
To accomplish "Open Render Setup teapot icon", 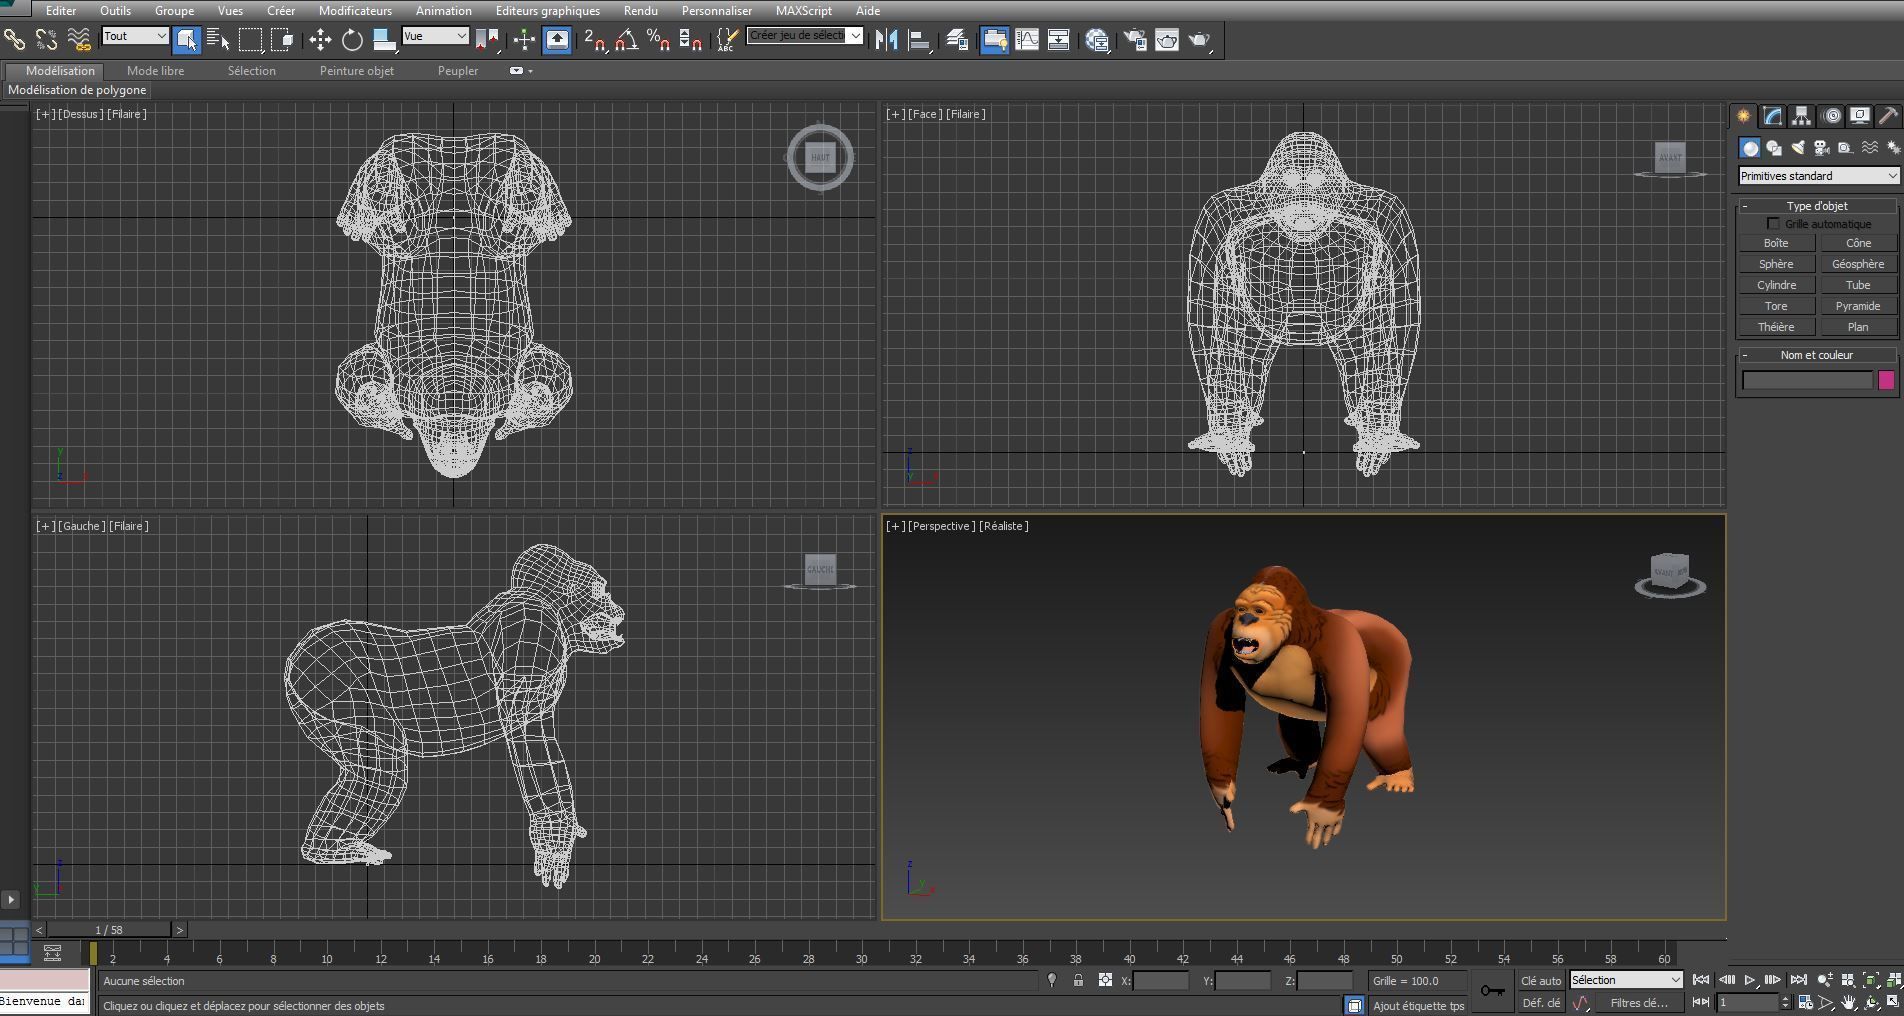I will (1135, 40).
